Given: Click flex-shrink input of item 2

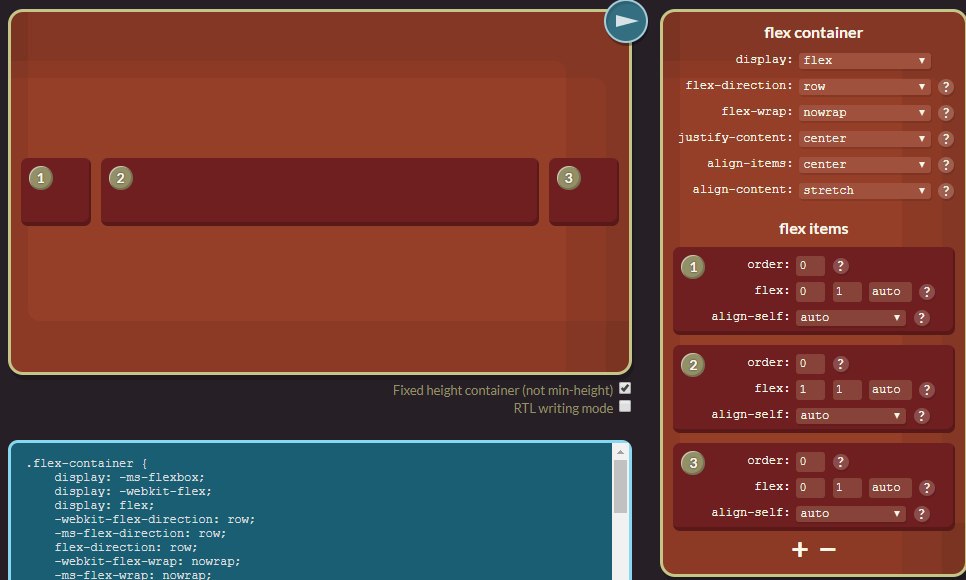Looking at the screenshot, I should tap(846, 390).
